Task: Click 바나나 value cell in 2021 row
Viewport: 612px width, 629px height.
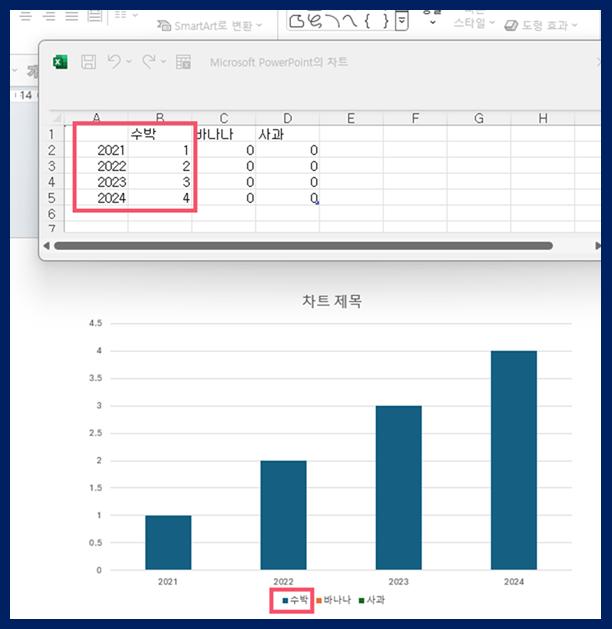Action: (x=224, y=150)
